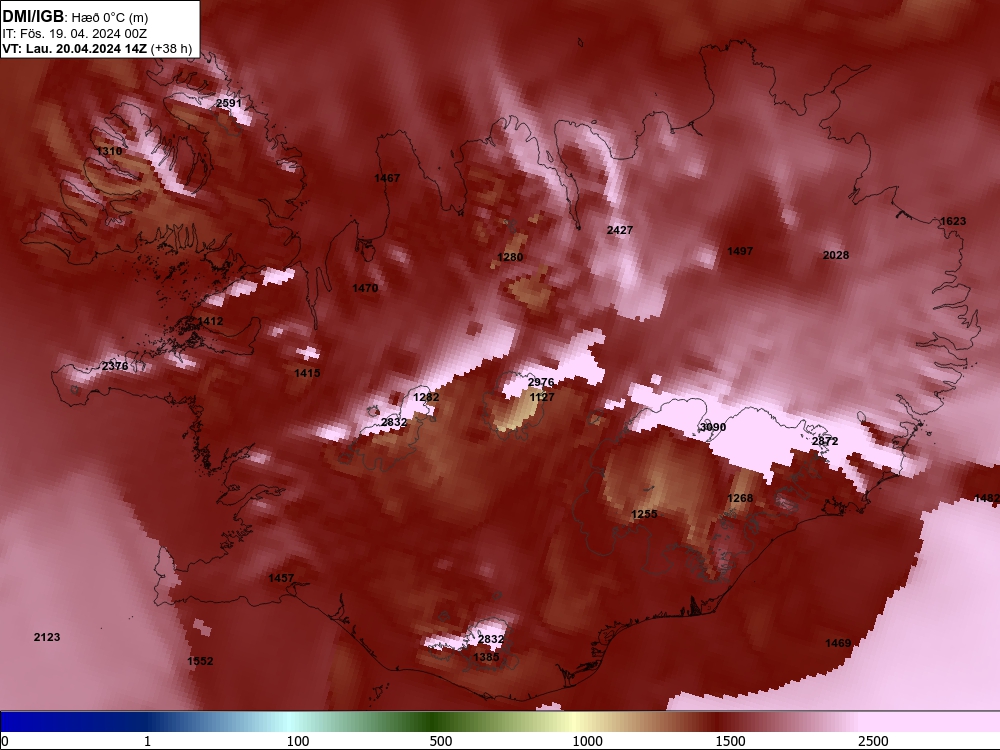Click the height color scale bar
1000x750 pixels.
tap(500, 722)
